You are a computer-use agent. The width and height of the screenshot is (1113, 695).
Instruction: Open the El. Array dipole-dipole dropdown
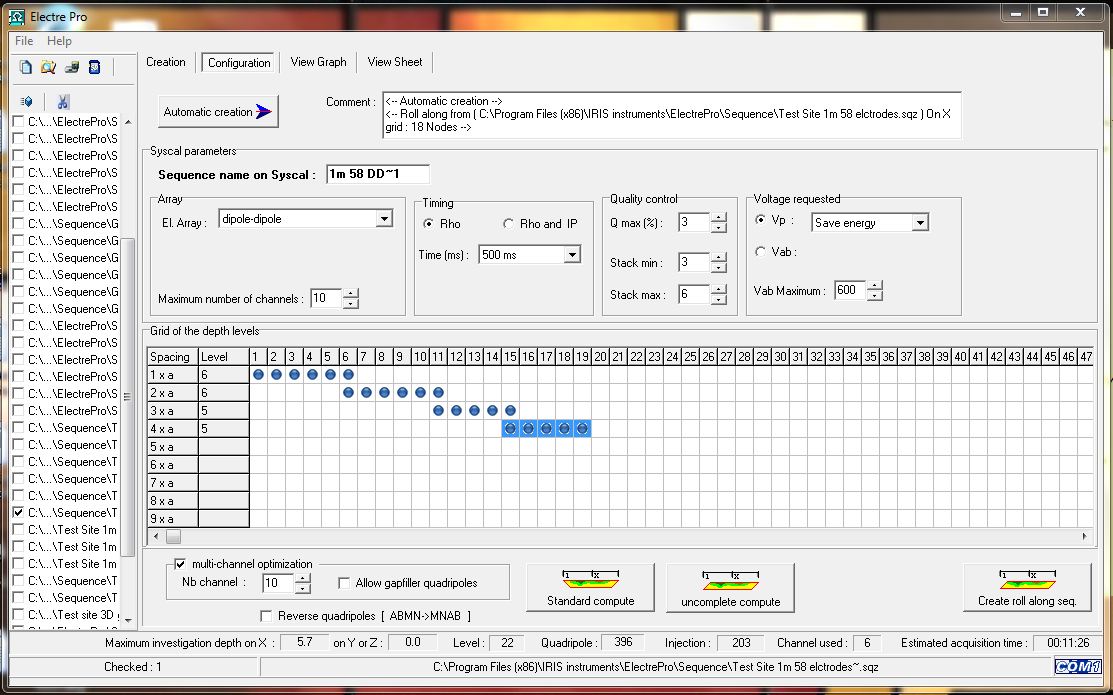coord(384,218)
